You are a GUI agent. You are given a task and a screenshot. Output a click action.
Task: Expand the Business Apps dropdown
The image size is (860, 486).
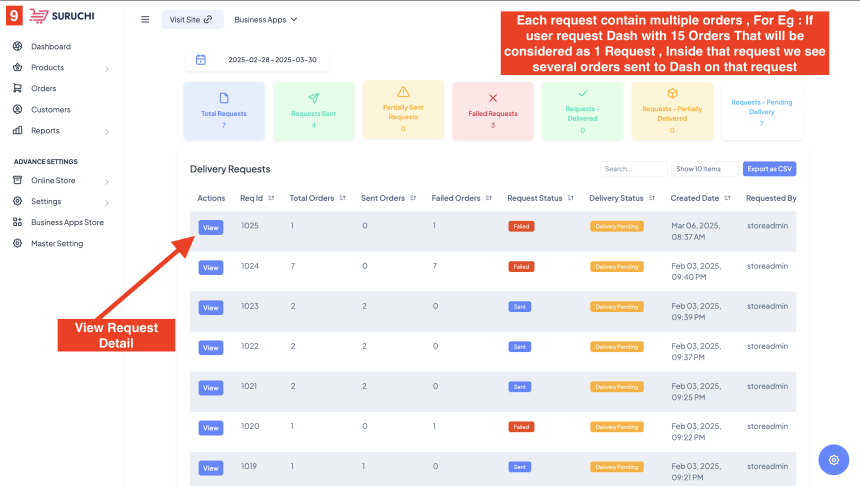[x=266, y=19]
